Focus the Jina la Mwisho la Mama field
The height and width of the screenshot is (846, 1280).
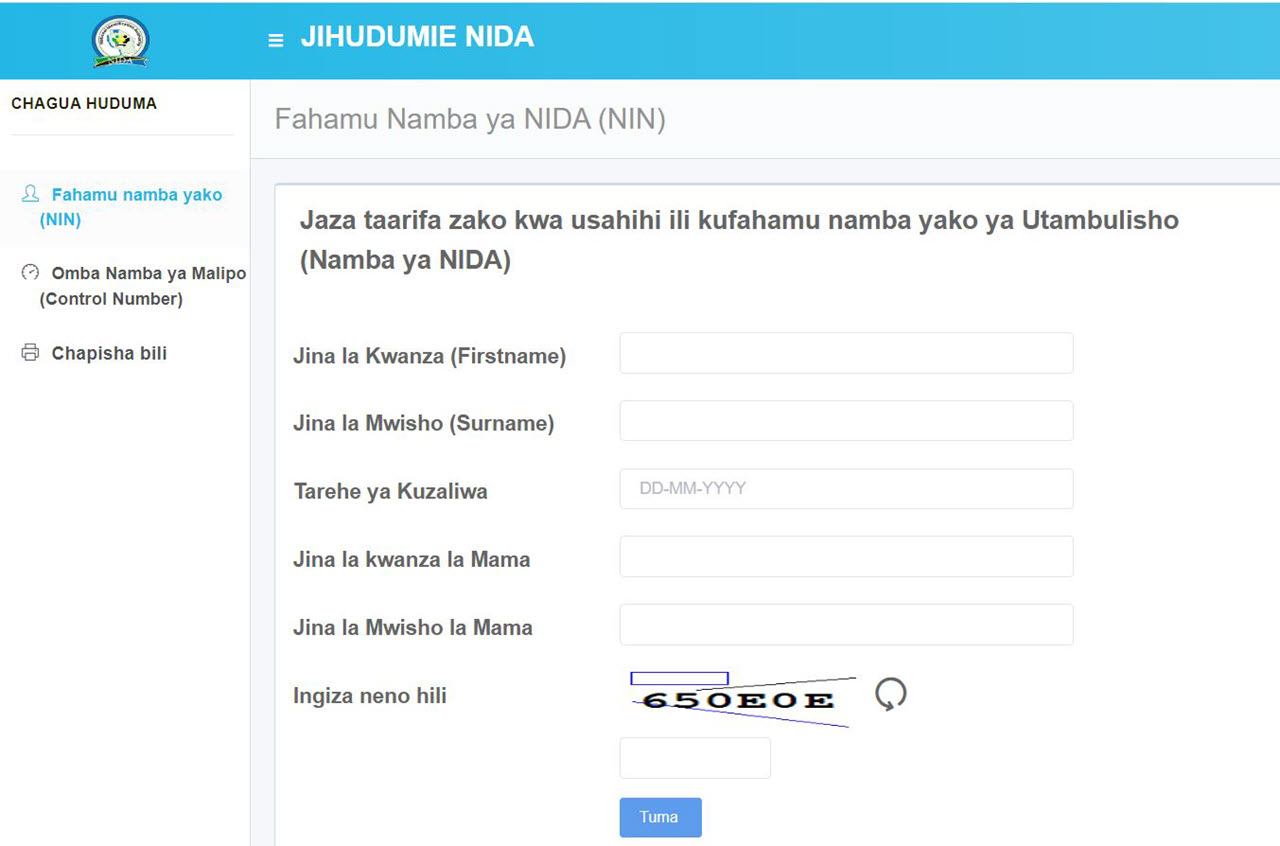coord(846,625)
